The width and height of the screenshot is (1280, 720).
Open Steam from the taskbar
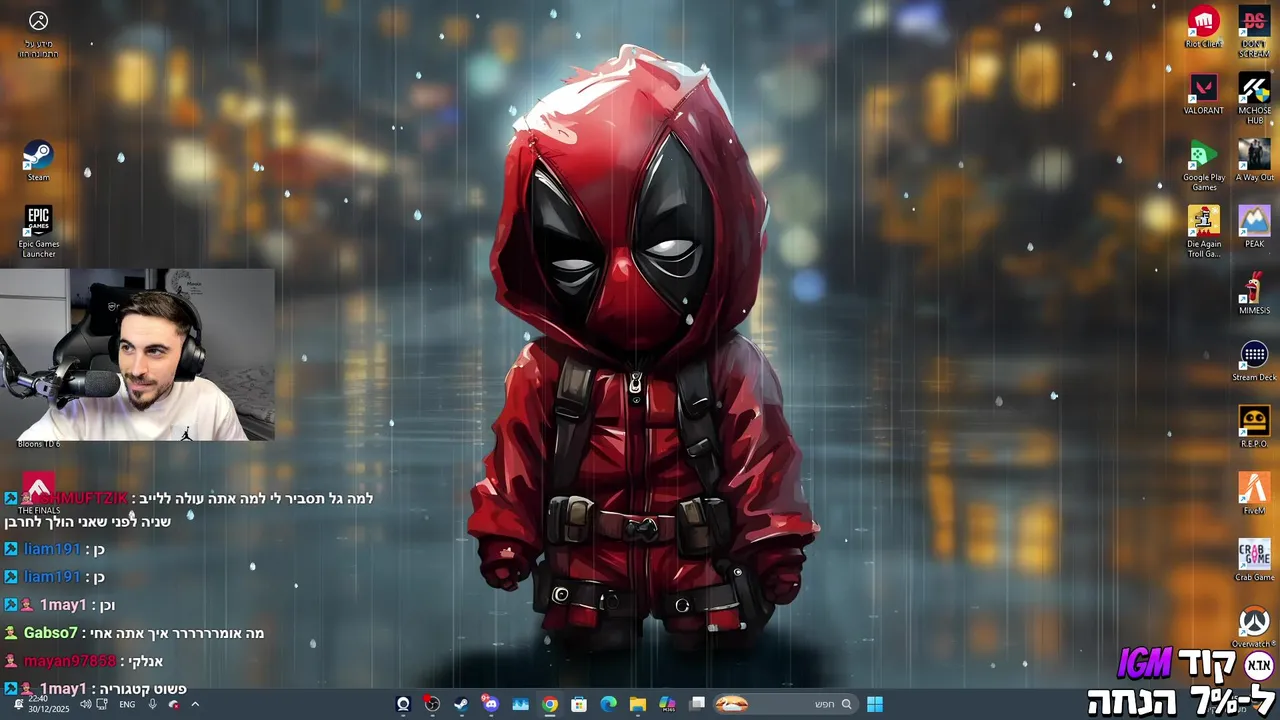(461, 704)
